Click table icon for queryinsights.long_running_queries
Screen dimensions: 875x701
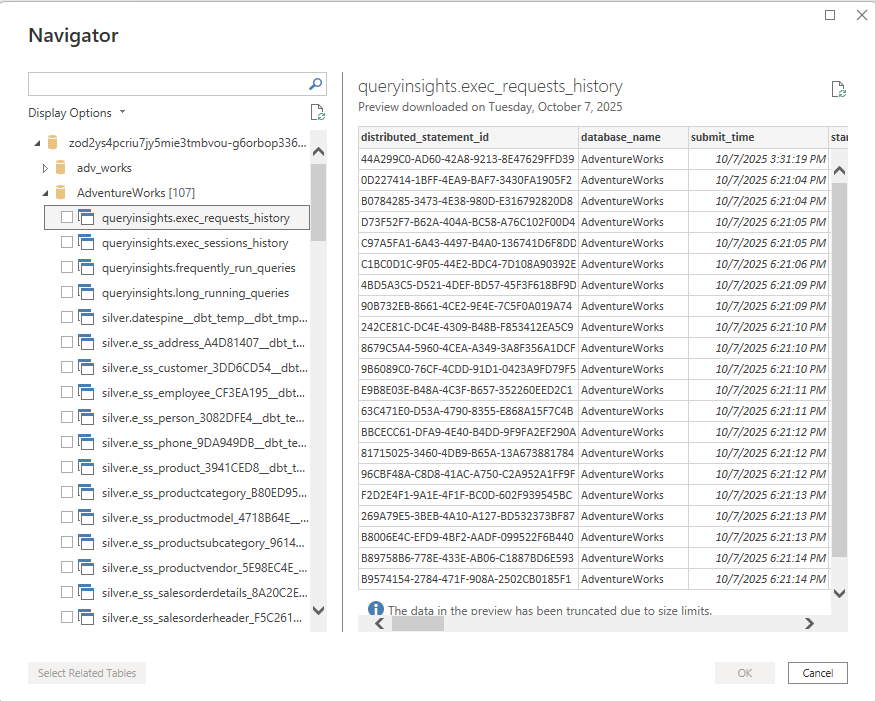click(86, 293)
